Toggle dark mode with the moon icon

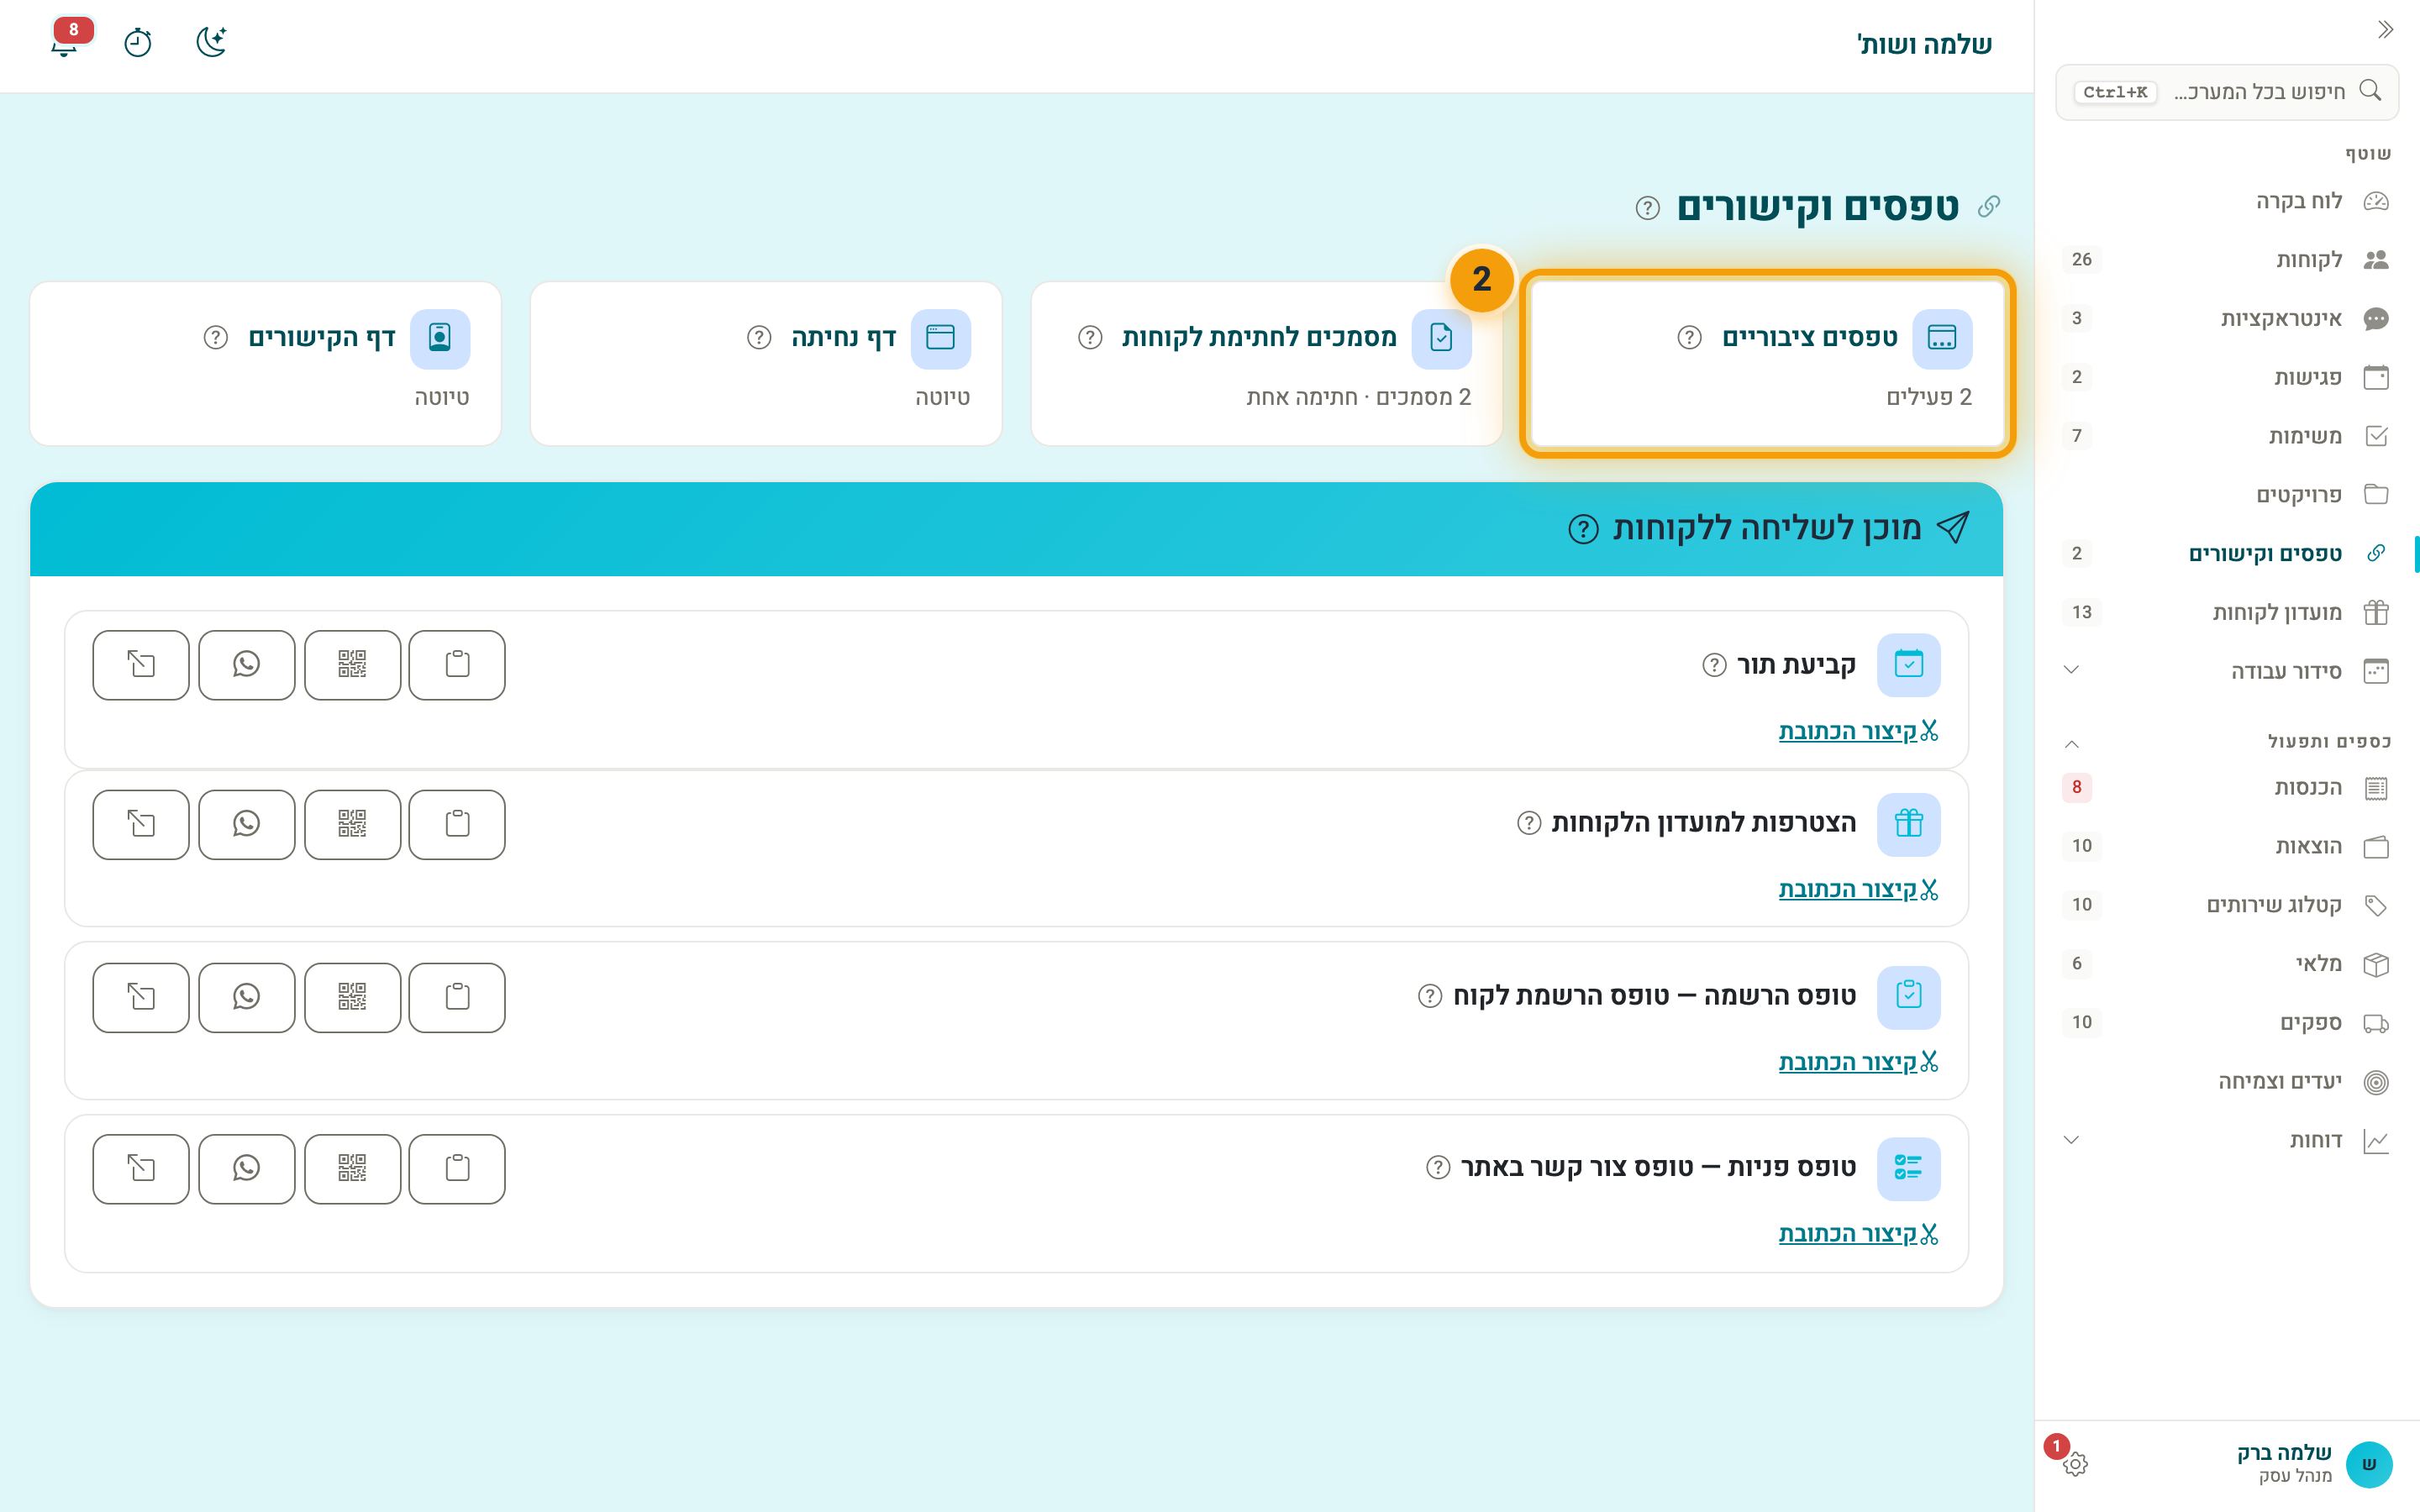click(x=211, y=42)
